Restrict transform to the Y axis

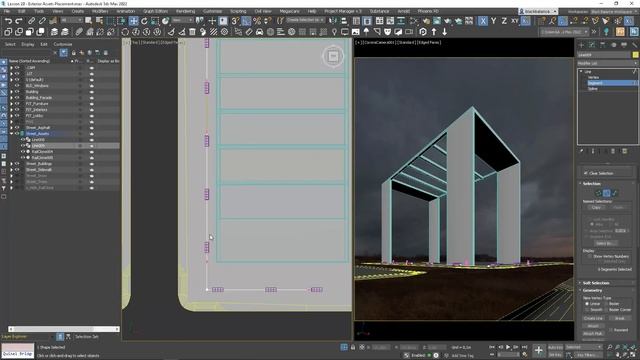point(493,21)
